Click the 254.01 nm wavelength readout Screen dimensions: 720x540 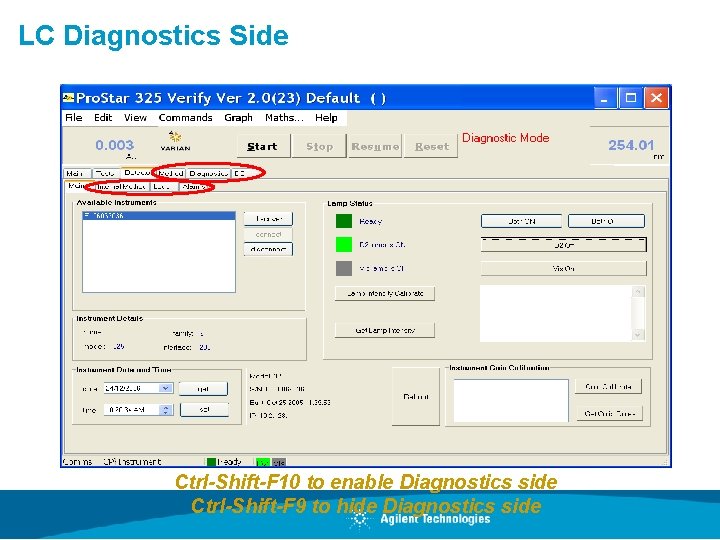click(630, 146)
